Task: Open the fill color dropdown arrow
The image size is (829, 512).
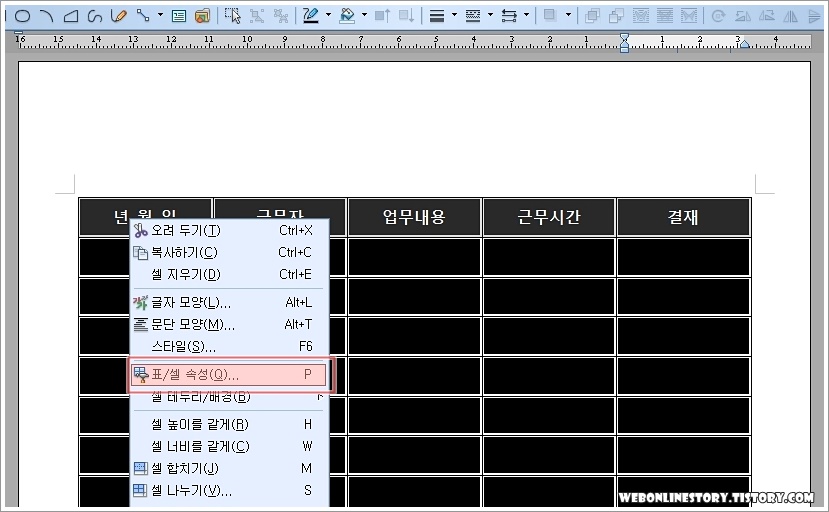Action: click(x=364, y=15)
